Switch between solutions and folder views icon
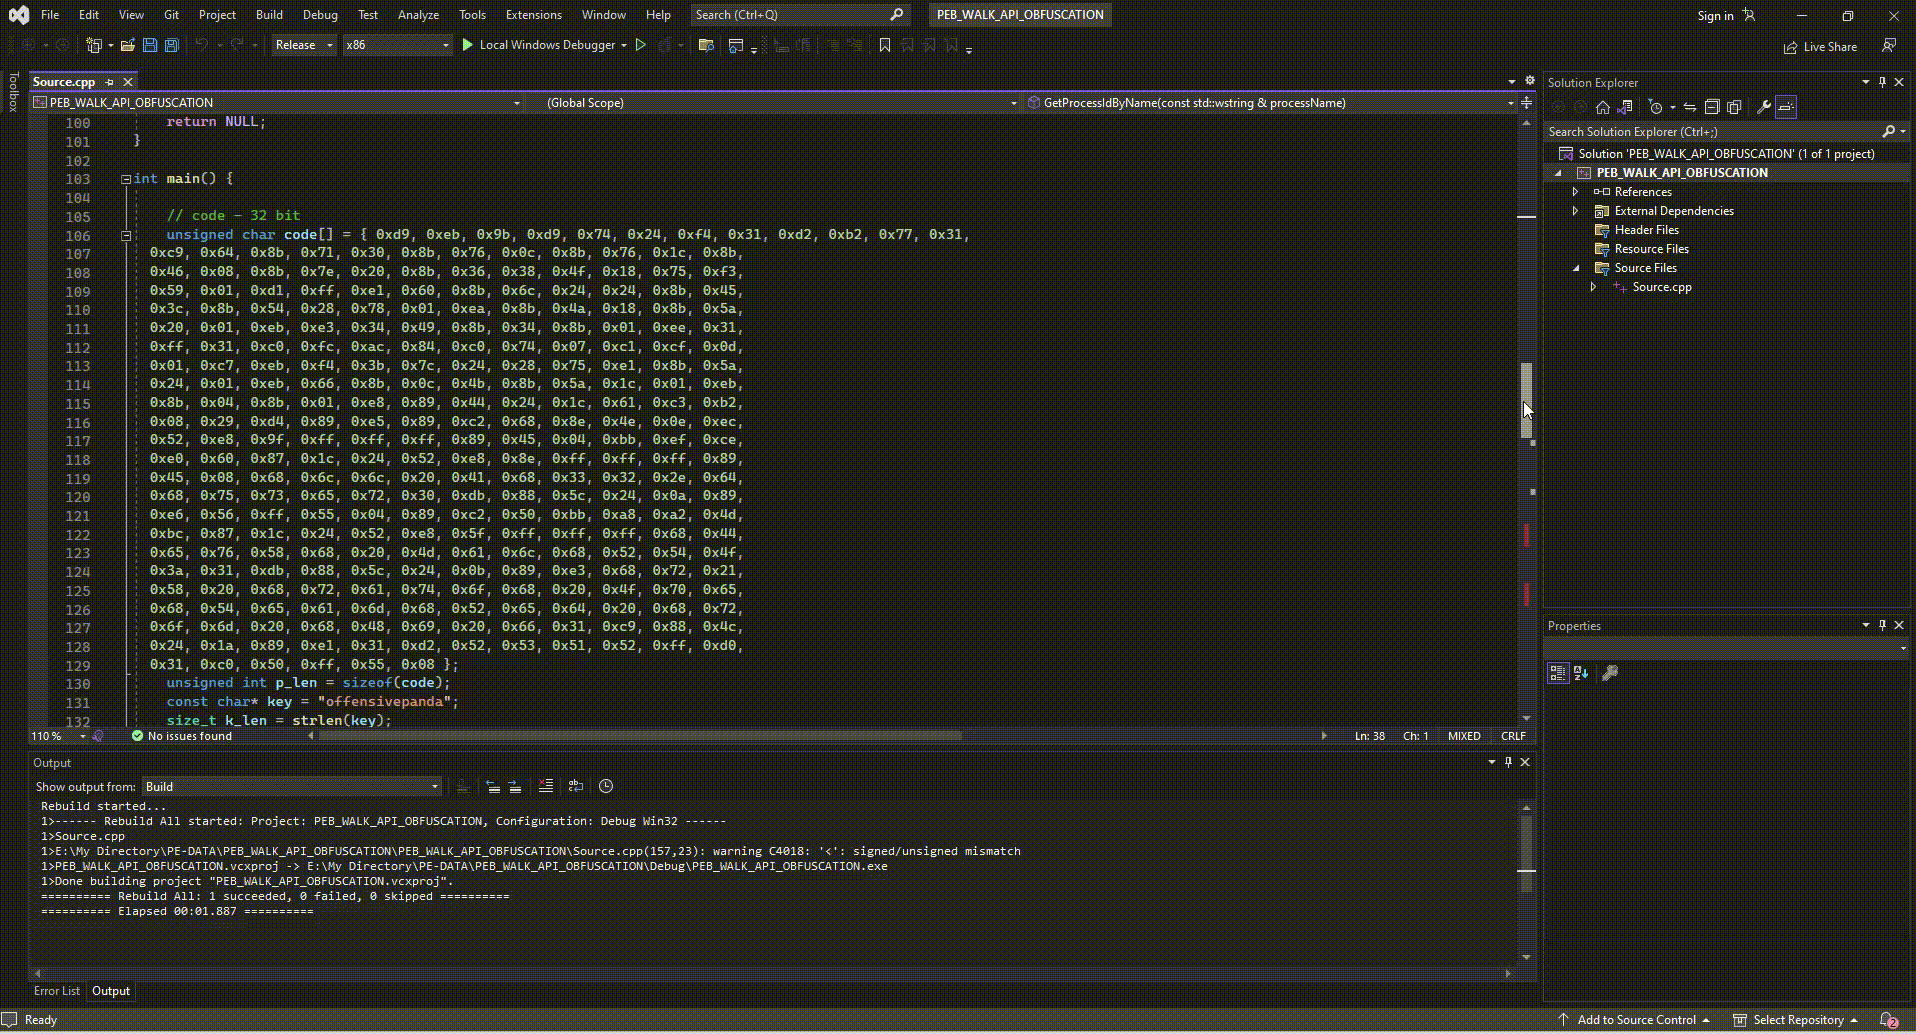Image resolution: width=1916 pixels, height=1034 pixels. [1626, 107]
